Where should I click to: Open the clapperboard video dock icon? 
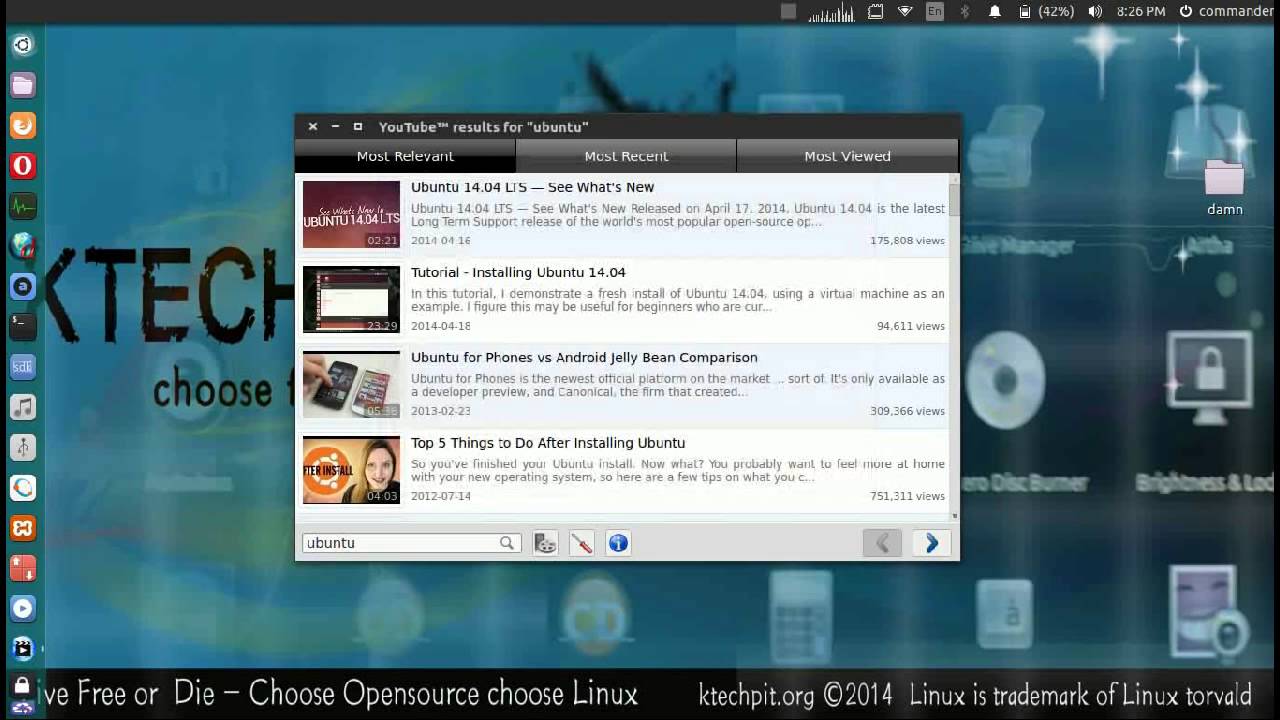point(22,648)
